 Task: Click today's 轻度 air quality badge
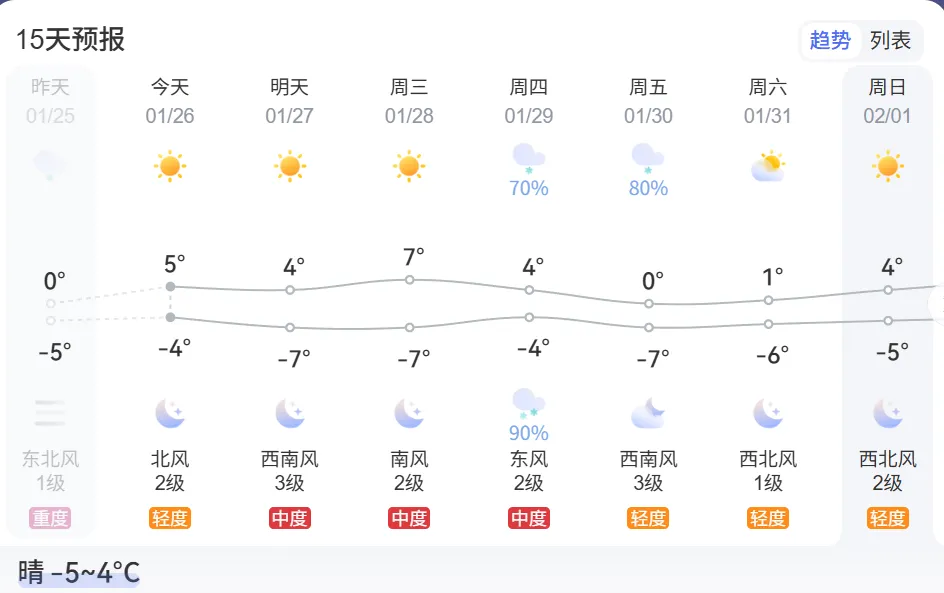point(170,518)
